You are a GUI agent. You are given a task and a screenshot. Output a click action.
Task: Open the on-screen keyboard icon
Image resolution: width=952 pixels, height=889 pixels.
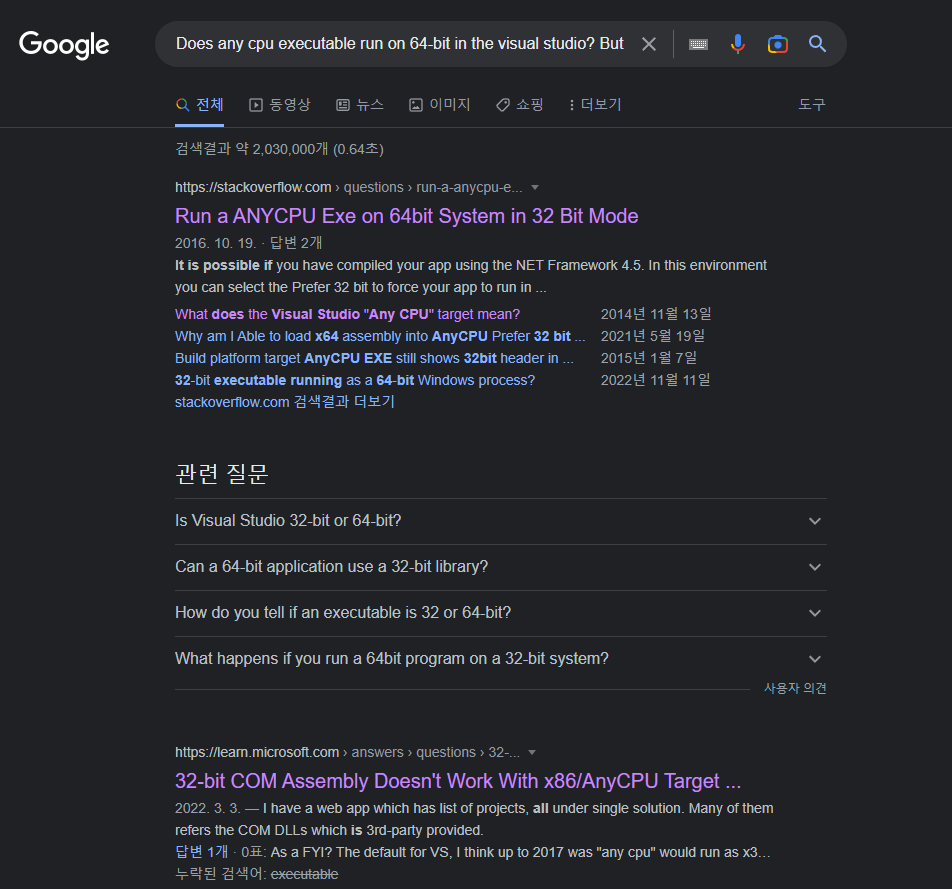click(x=698, y=44)
